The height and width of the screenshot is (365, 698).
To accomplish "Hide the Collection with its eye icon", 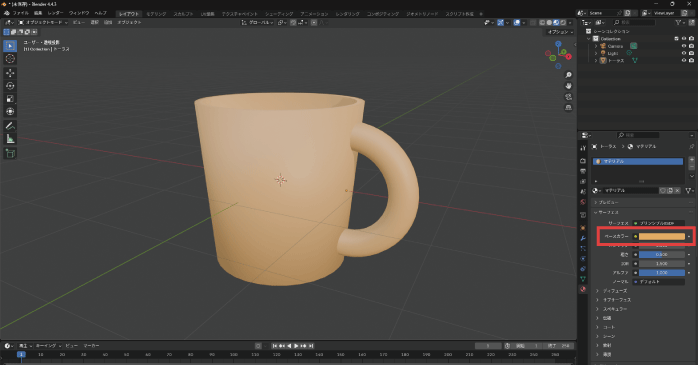I will 684,39.
